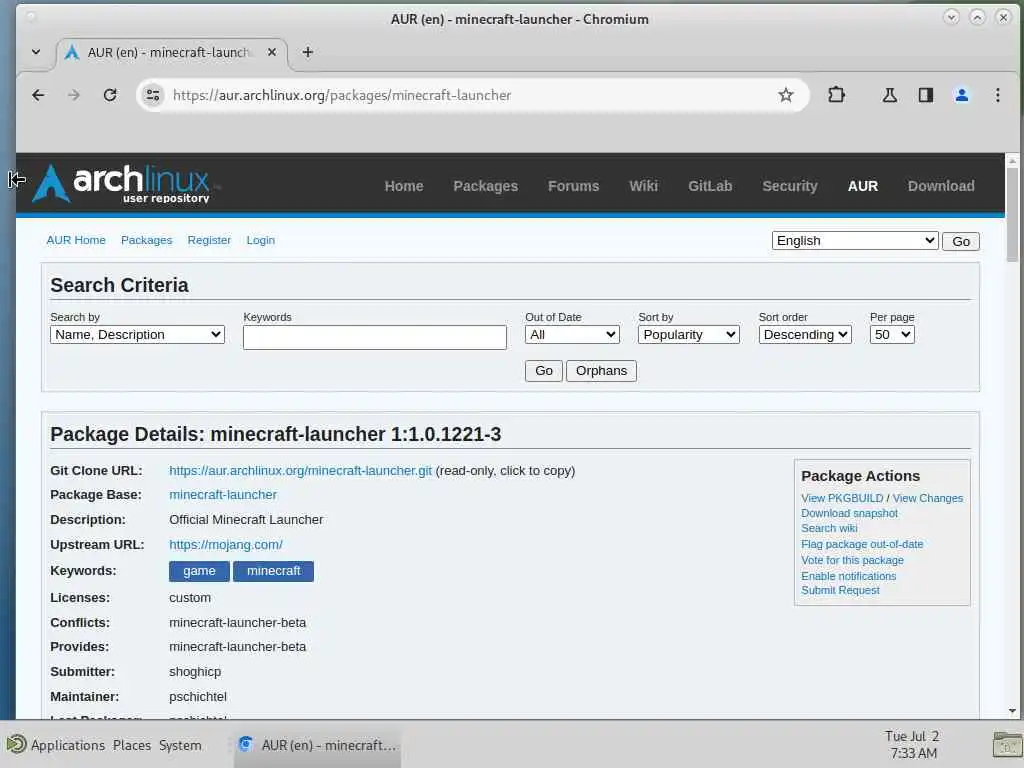The width and height of the screenshot is (1024, 768).
Task: Click the tray icon at taskbar right
Action: (1007, 744)
